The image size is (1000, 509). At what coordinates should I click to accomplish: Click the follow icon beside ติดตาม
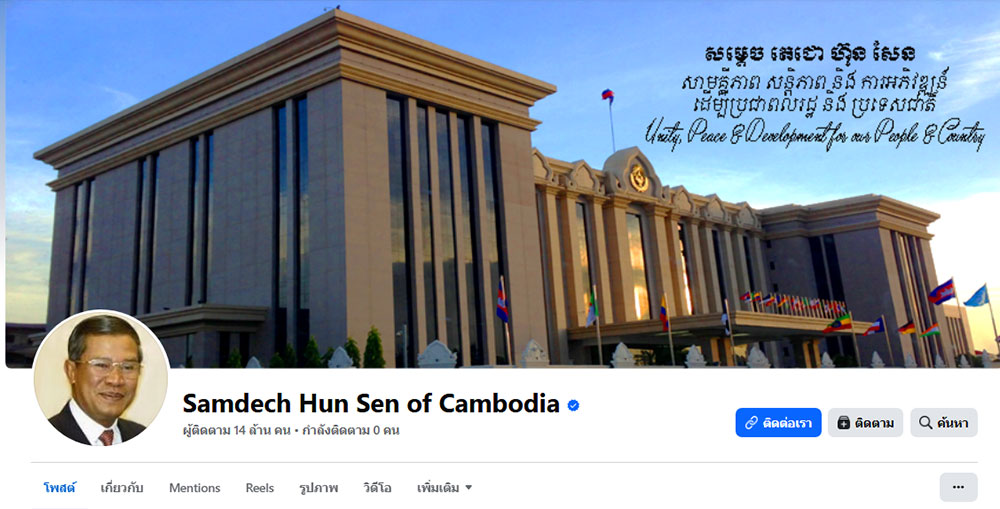(843, 423)
